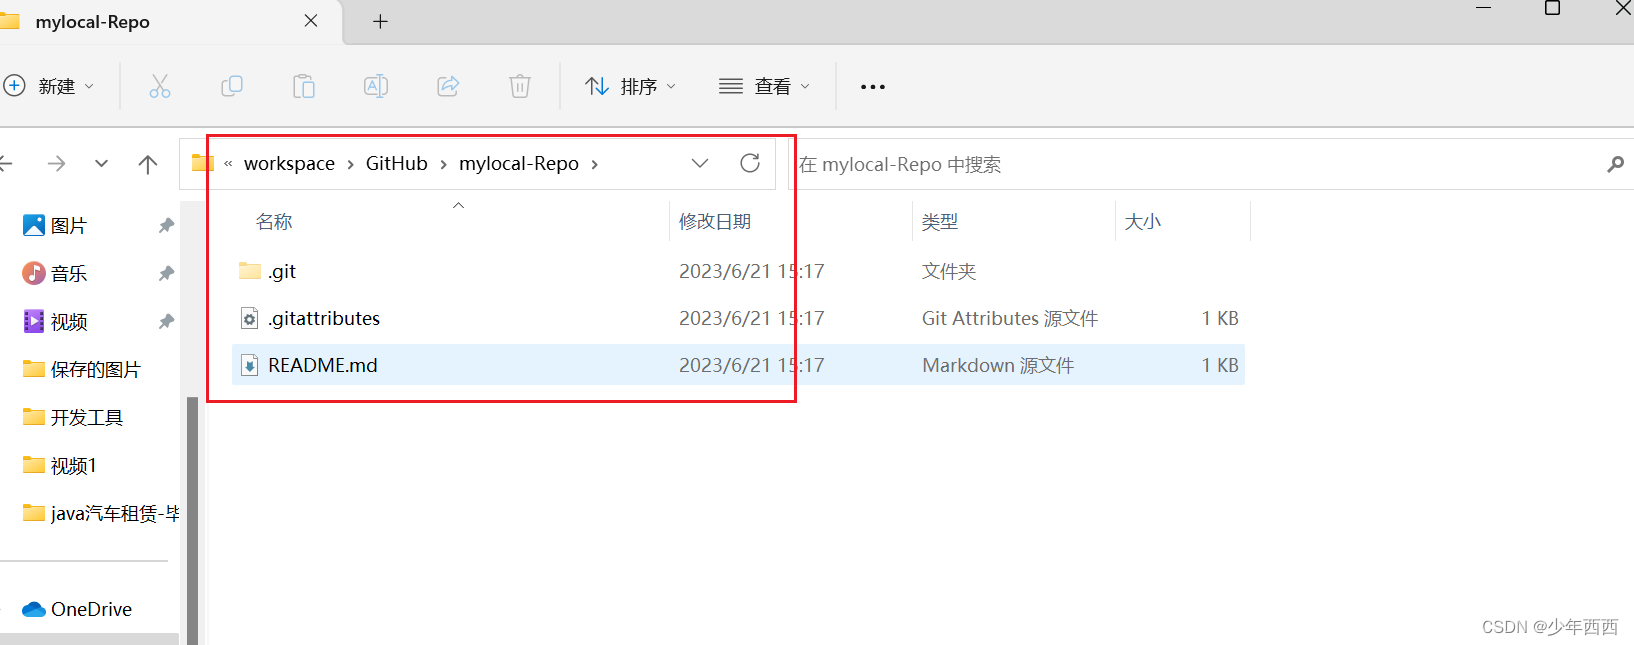Click the .git folder icon
This screenshot has width=1634, height=645.
click(x=250, y=270)
